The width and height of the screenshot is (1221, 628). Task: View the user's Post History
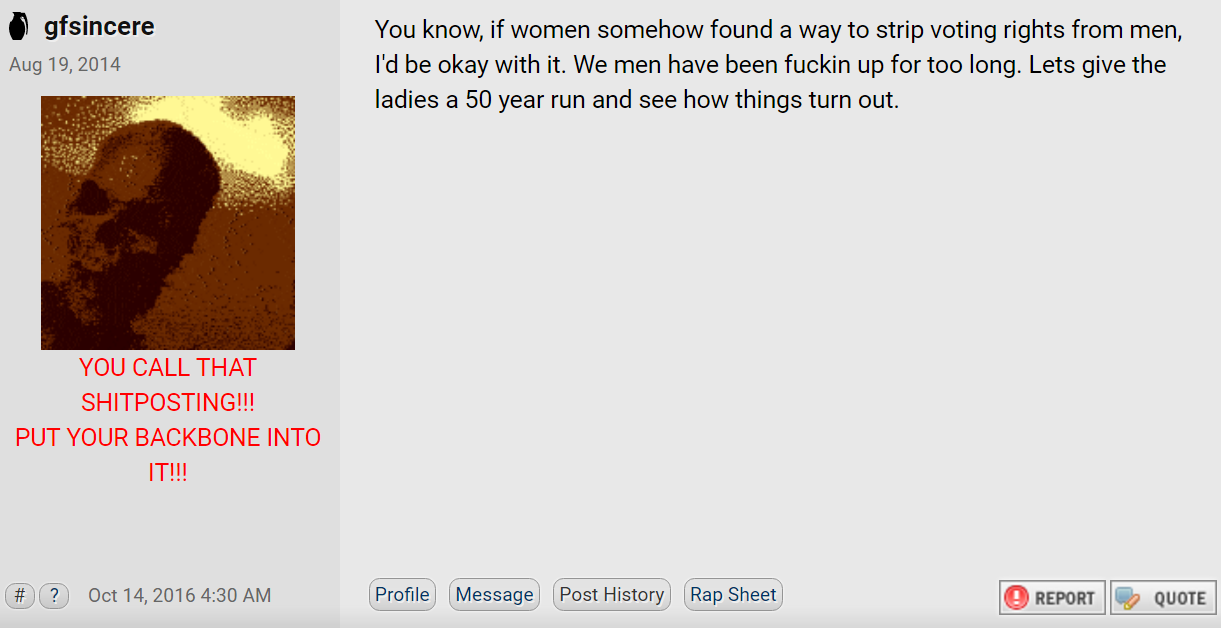(611, 595)
